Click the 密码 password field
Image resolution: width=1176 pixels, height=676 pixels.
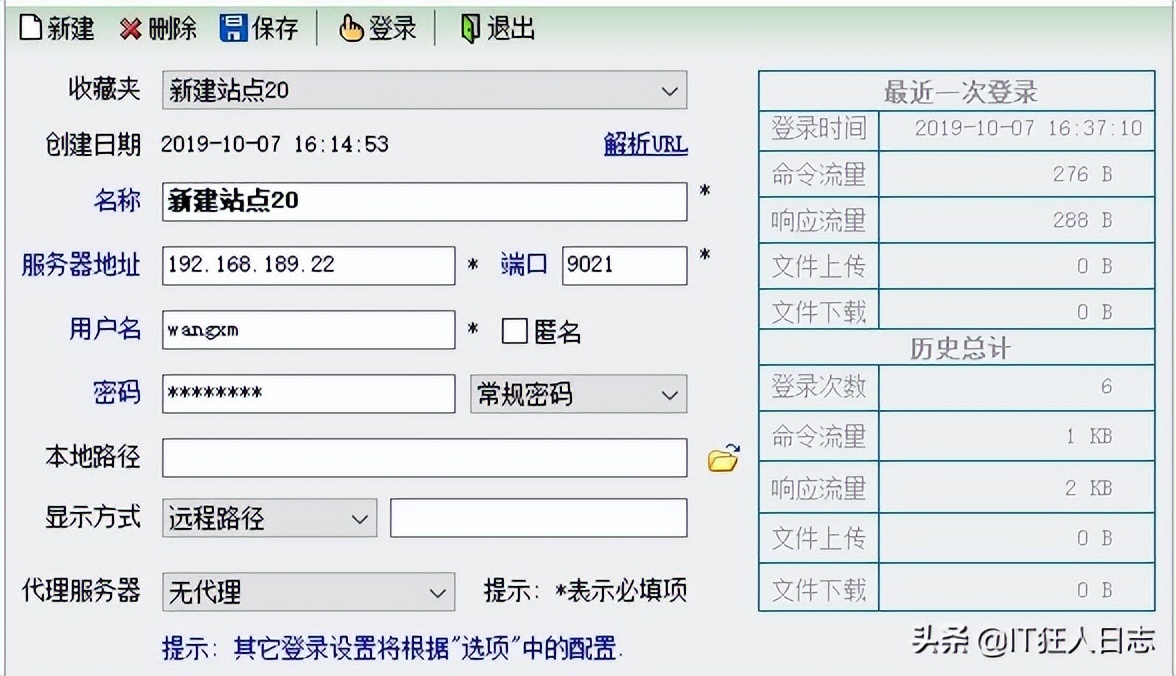click(x=308, y=393)
